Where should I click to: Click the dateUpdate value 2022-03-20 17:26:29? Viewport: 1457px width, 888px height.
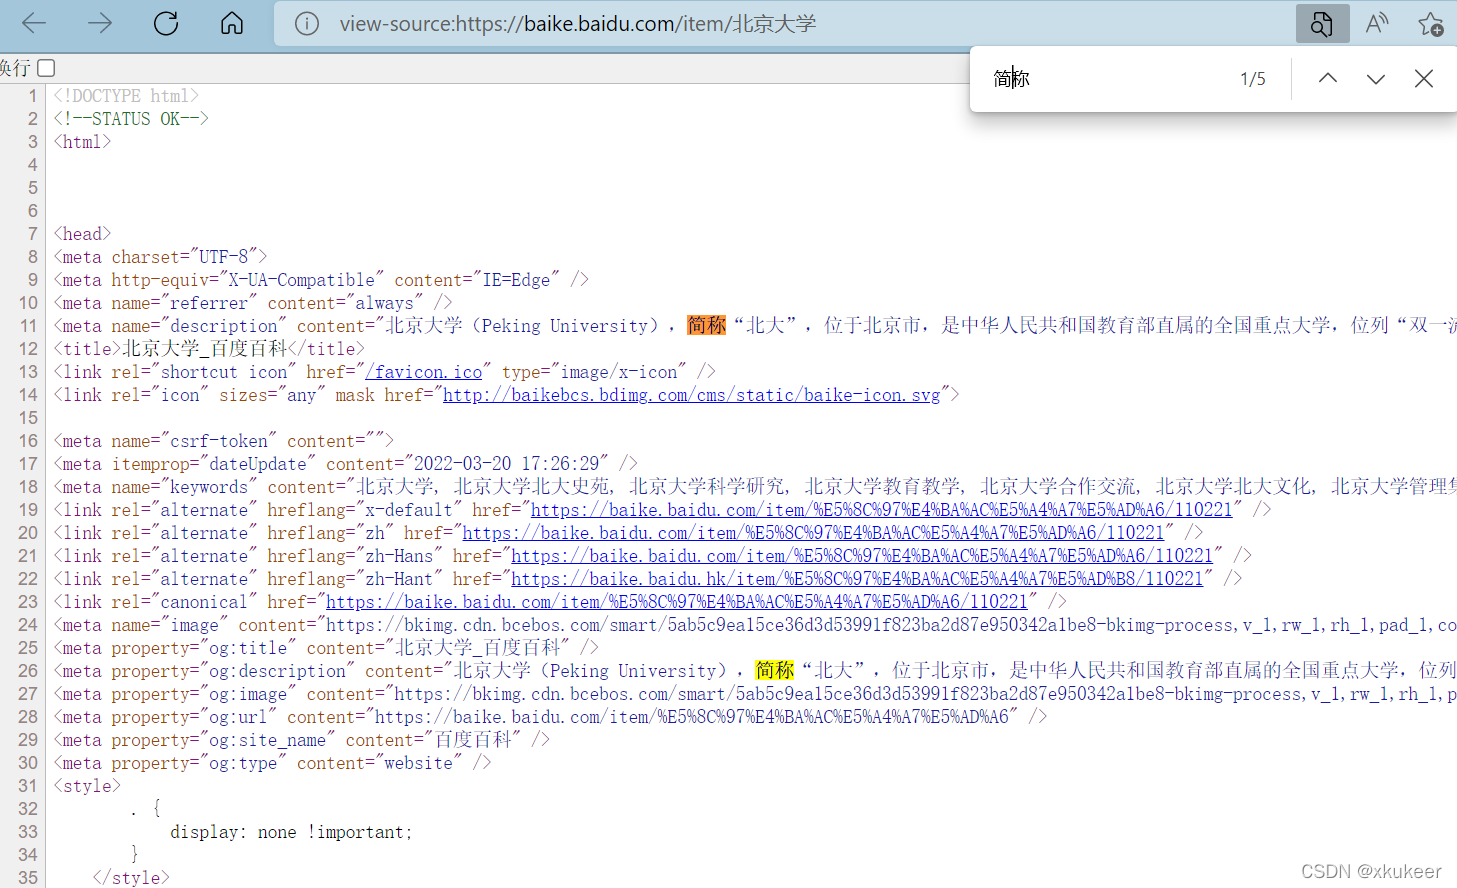[x=507, y=464]
